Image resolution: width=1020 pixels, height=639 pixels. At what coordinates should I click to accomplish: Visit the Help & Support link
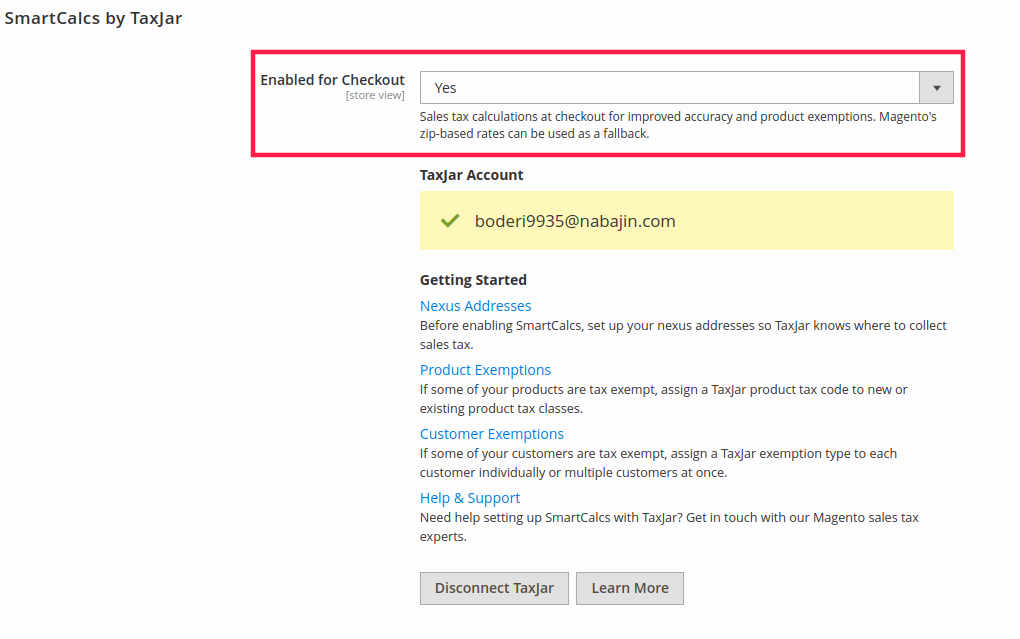[470, 498]
